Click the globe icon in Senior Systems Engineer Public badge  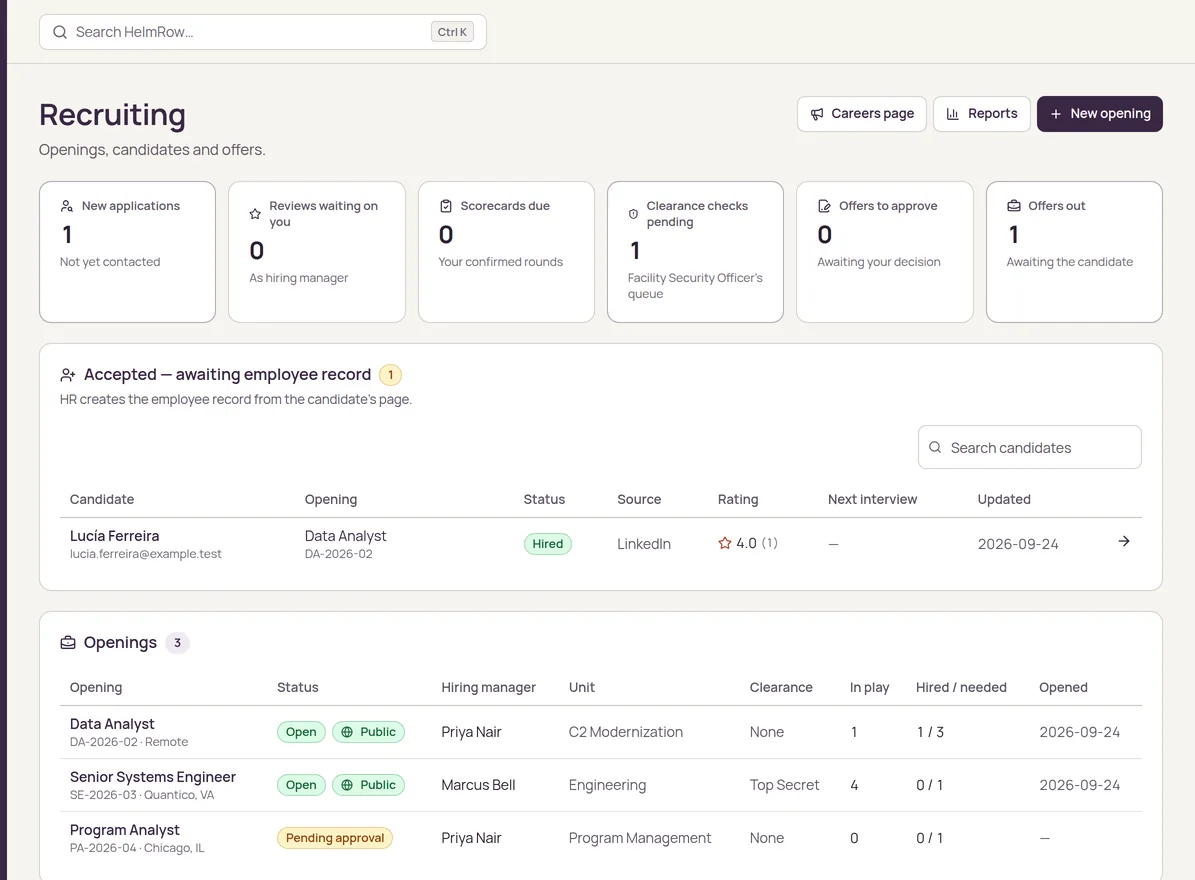(x=347, y=786)
